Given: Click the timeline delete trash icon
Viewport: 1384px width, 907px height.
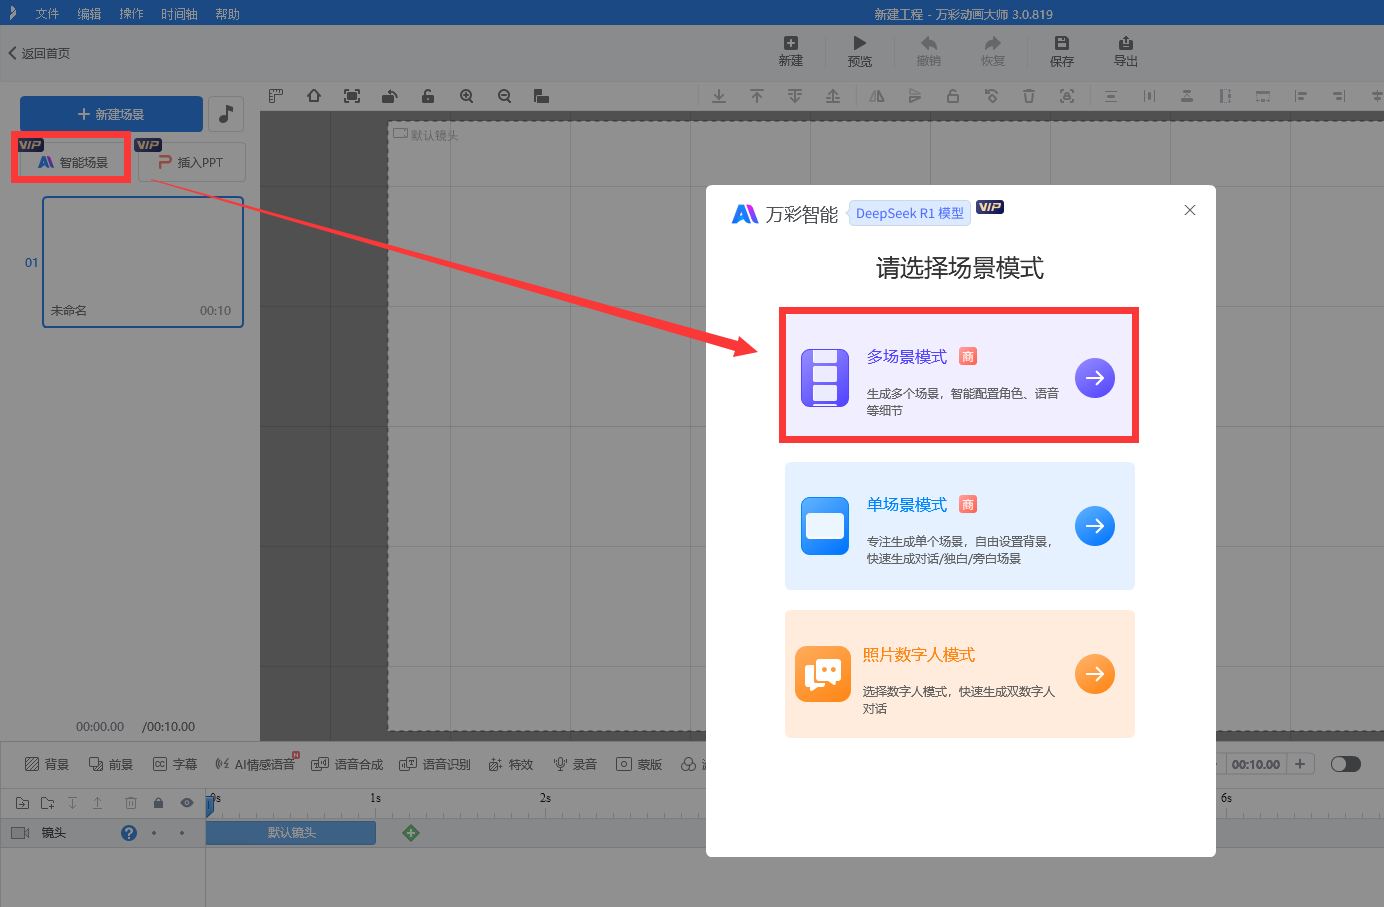Looking at the screenshot, I should click(x=131, y=803).
